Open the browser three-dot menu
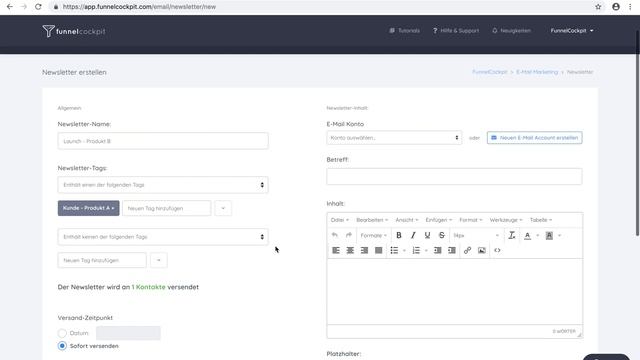 [x=630, y=7]
